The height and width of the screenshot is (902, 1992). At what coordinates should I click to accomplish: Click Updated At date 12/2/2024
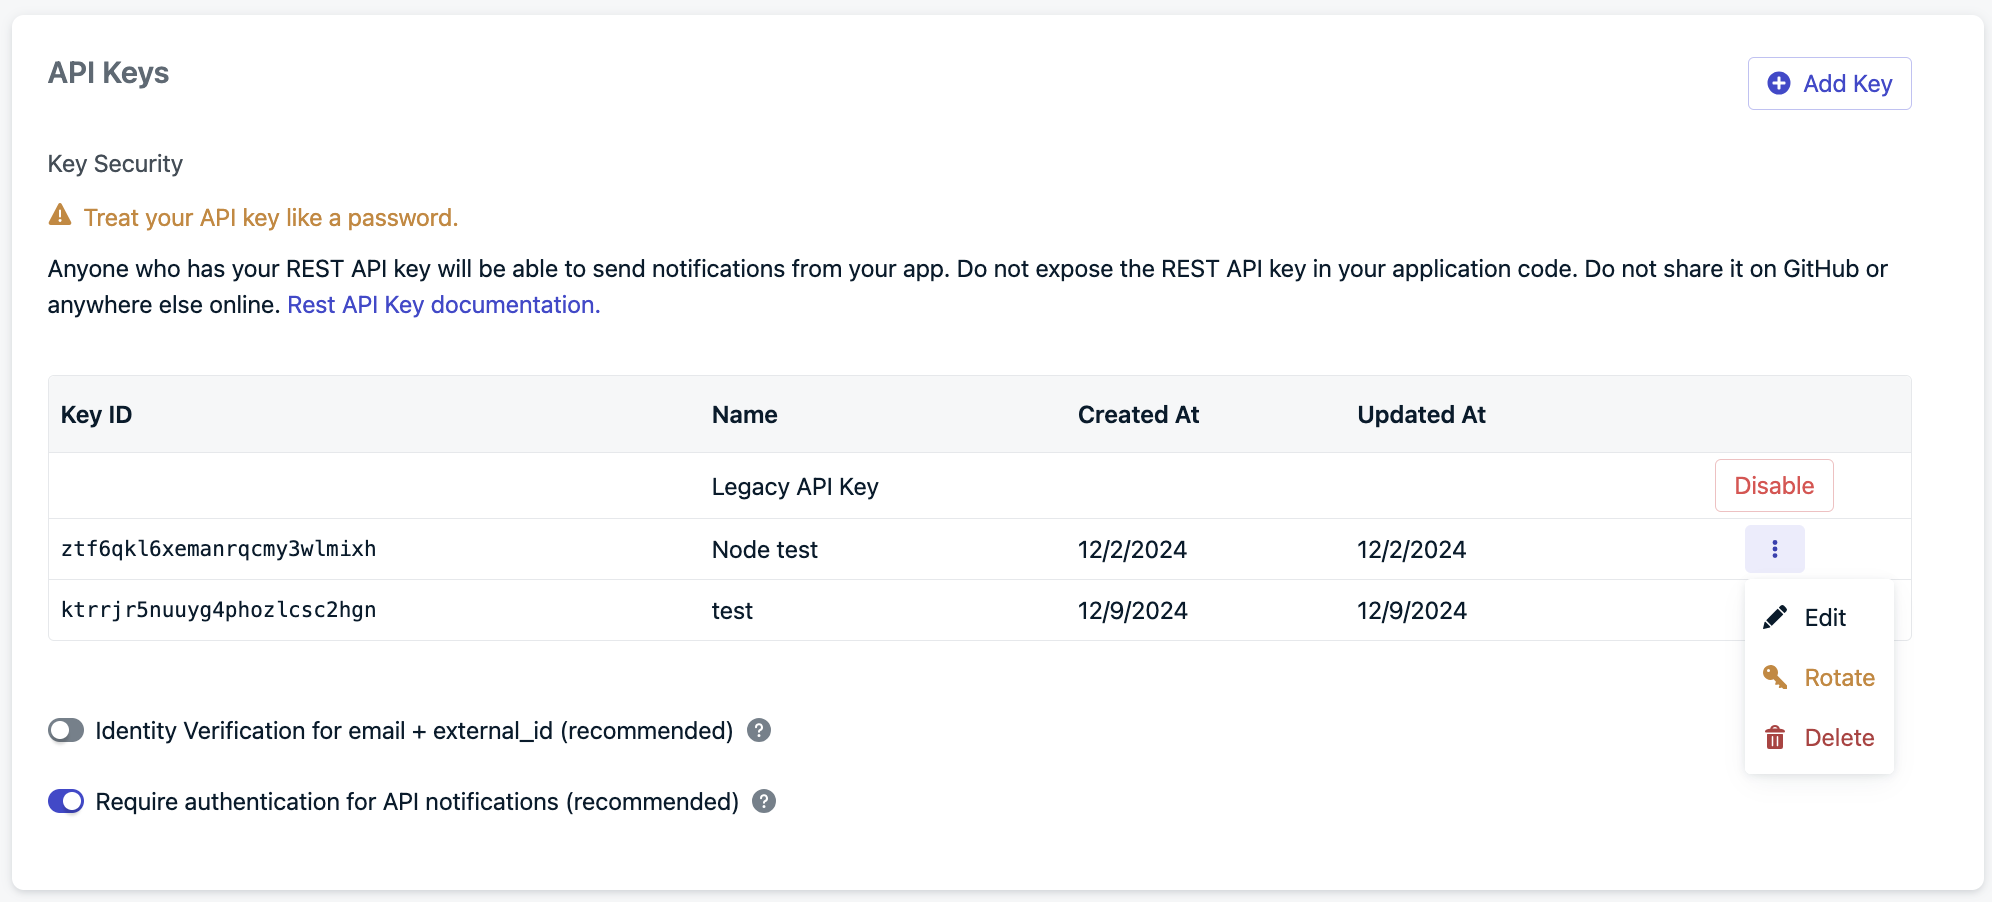click(x=1411, y=550)
